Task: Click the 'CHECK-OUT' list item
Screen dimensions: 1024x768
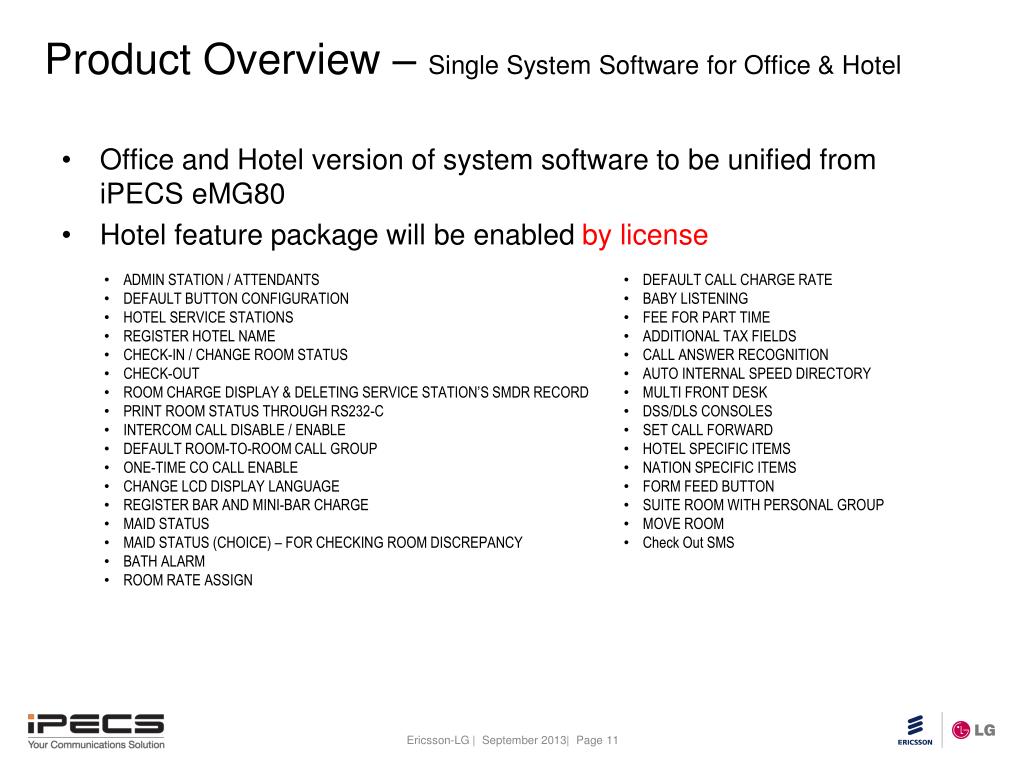Action: pos(161,374)
